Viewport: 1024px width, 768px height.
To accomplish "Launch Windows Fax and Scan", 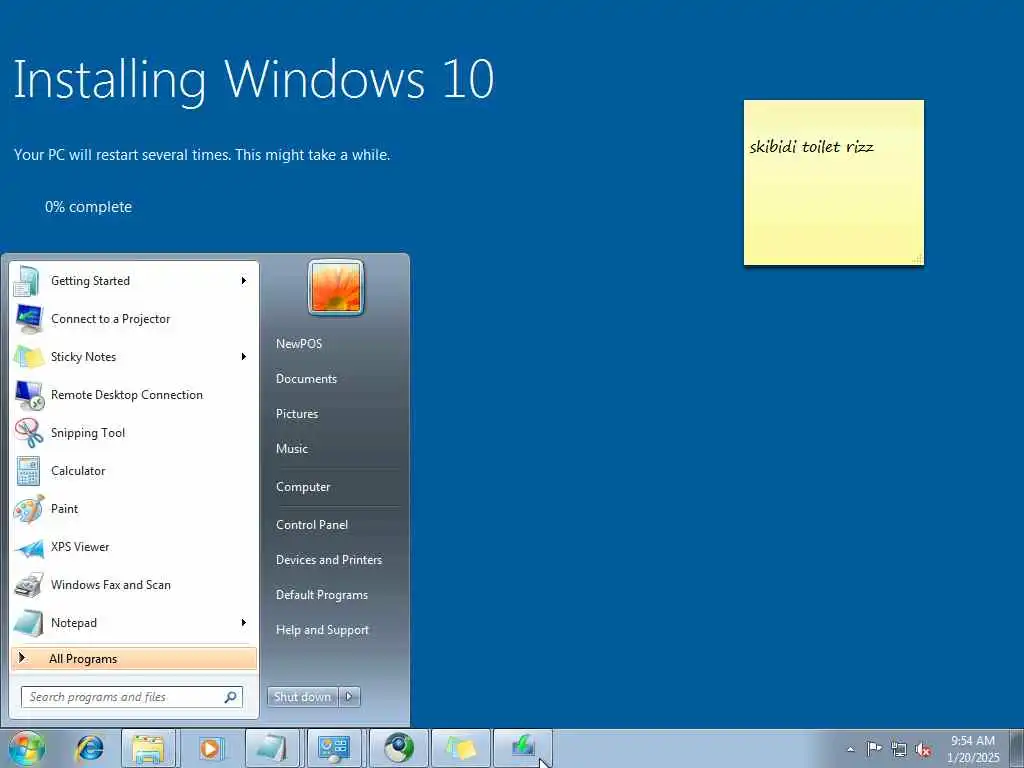I will [x=134, y=584].
